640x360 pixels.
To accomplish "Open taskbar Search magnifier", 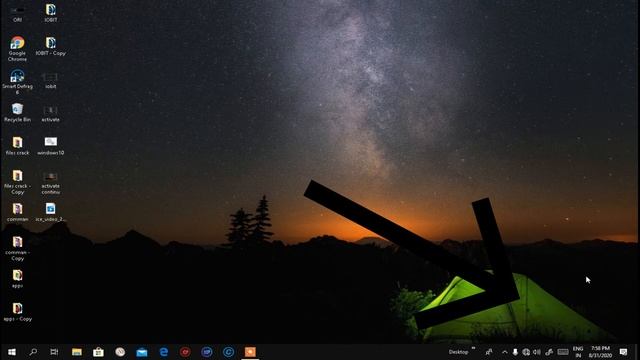I will pyautogui.click(x=33, y=352).
